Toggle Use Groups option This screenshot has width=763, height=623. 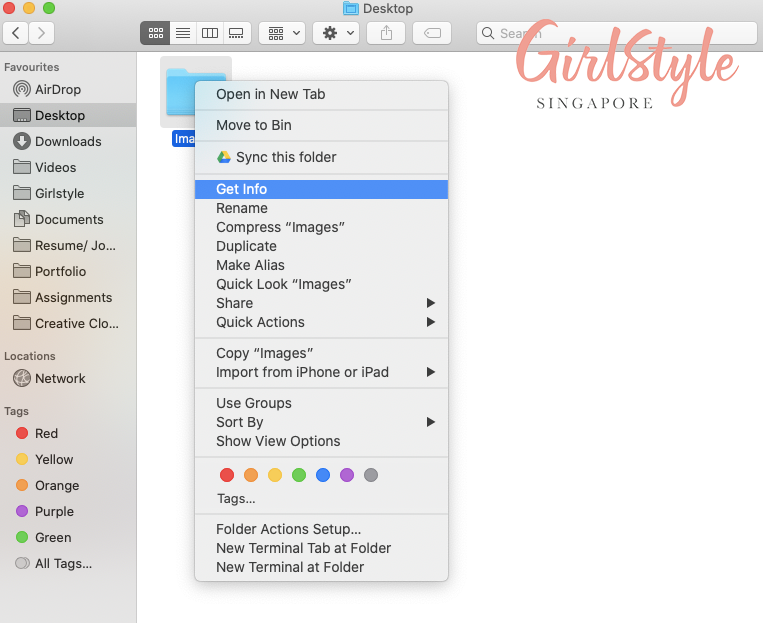pyautogui.click(x=321, y=403)
